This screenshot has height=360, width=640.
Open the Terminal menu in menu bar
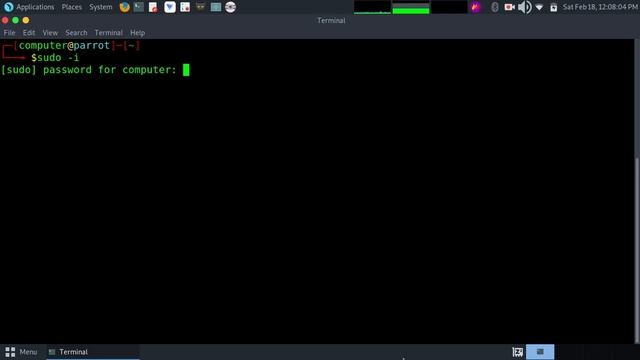[109, 33]
